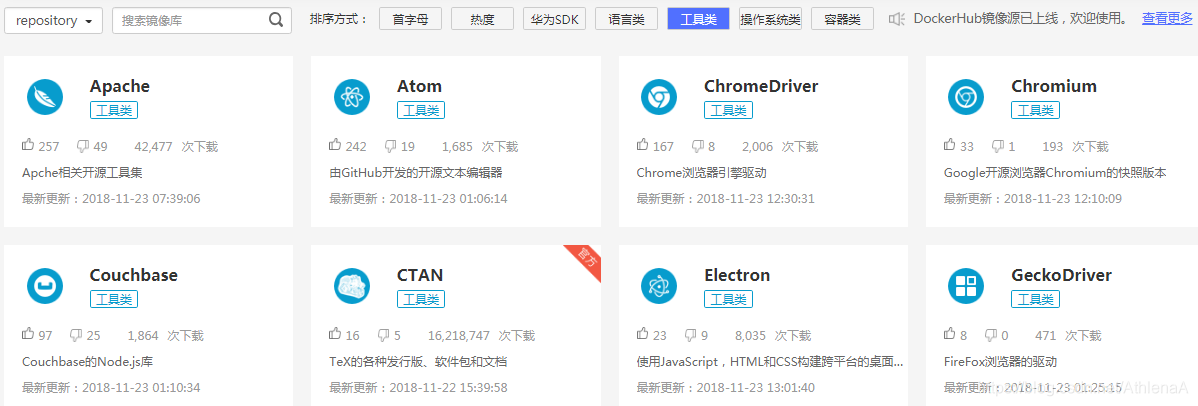
Task: Click the 官方 ribbon on CTAN card
Action: coord(587,258)
